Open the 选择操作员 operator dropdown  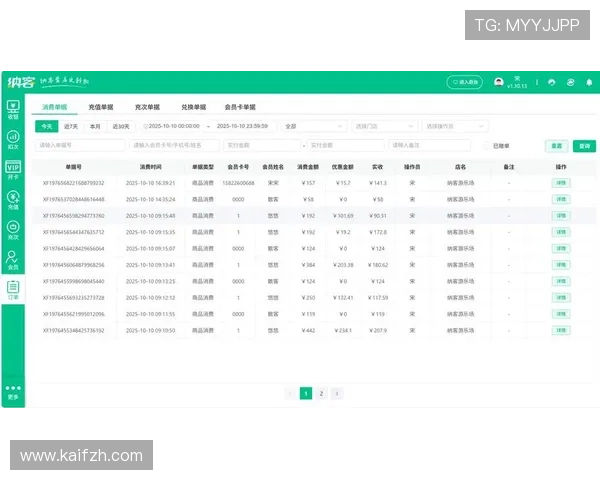pyautogui.click(x=455, y=126)
